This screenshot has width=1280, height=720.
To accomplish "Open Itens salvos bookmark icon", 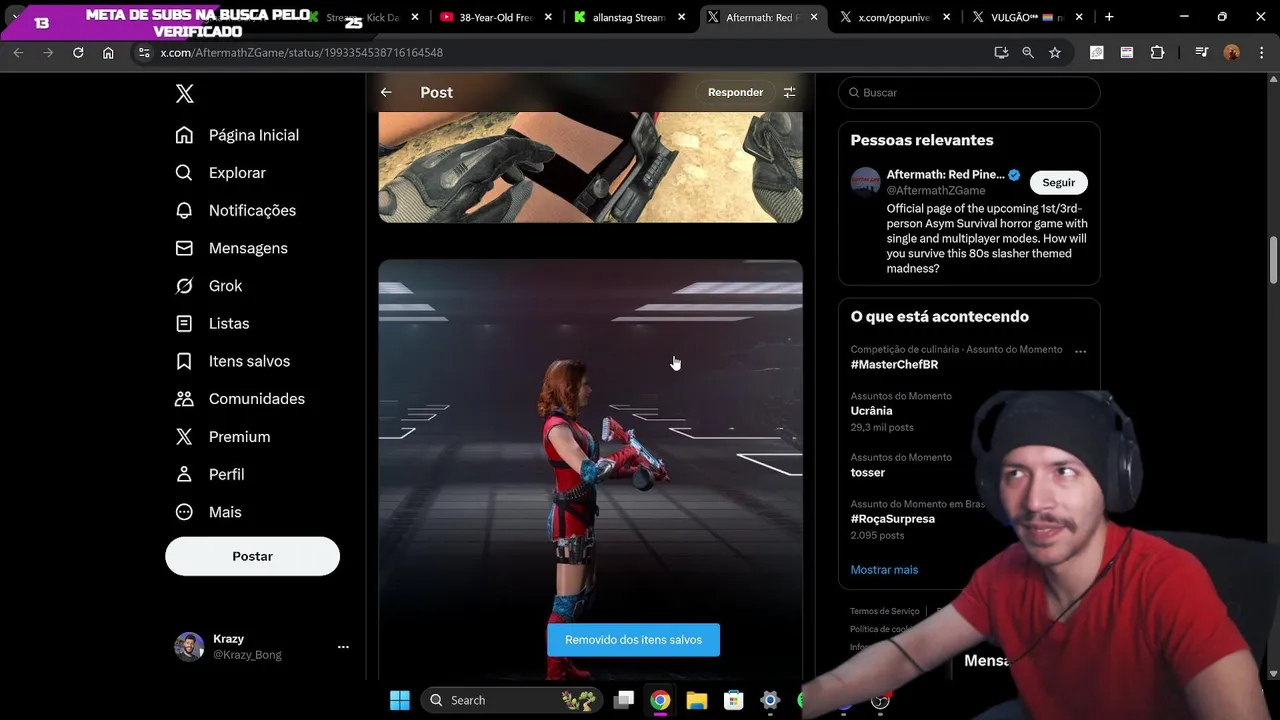I will pos(184,361).
